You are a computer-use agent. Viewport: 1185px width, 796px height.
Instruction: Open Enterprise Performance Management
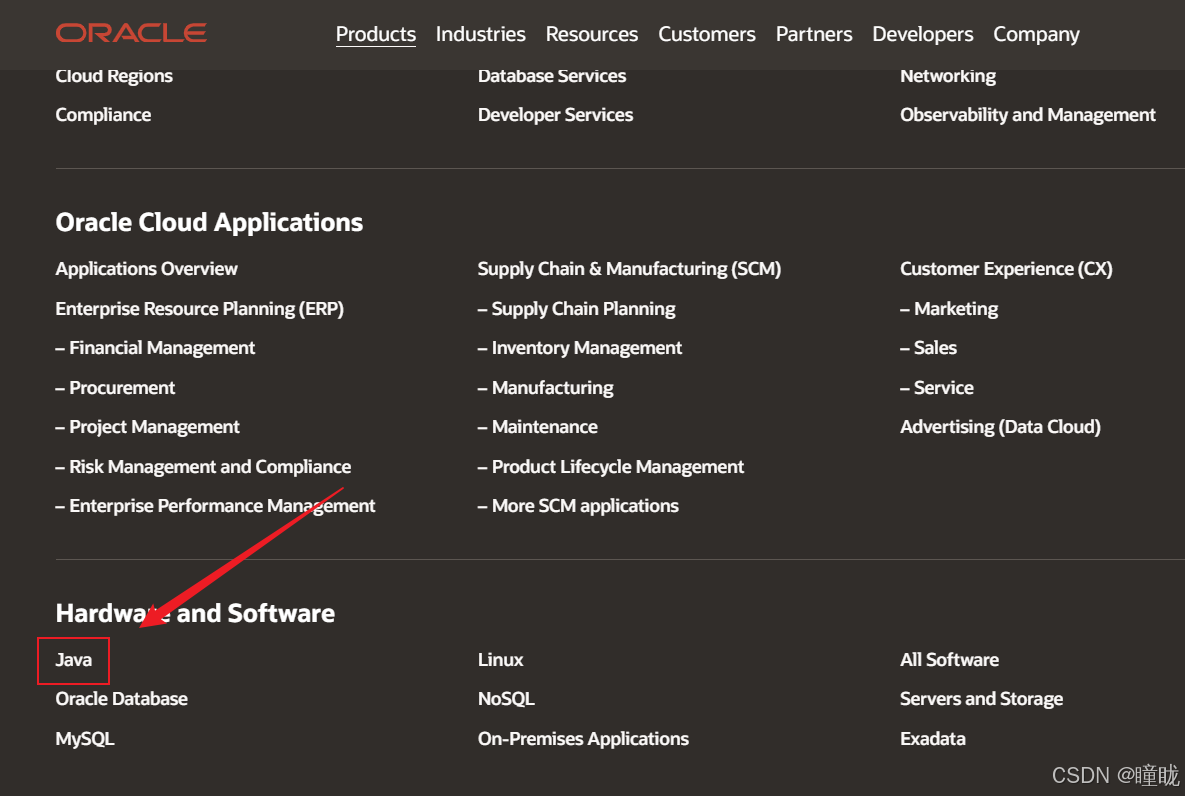(215, 506)
